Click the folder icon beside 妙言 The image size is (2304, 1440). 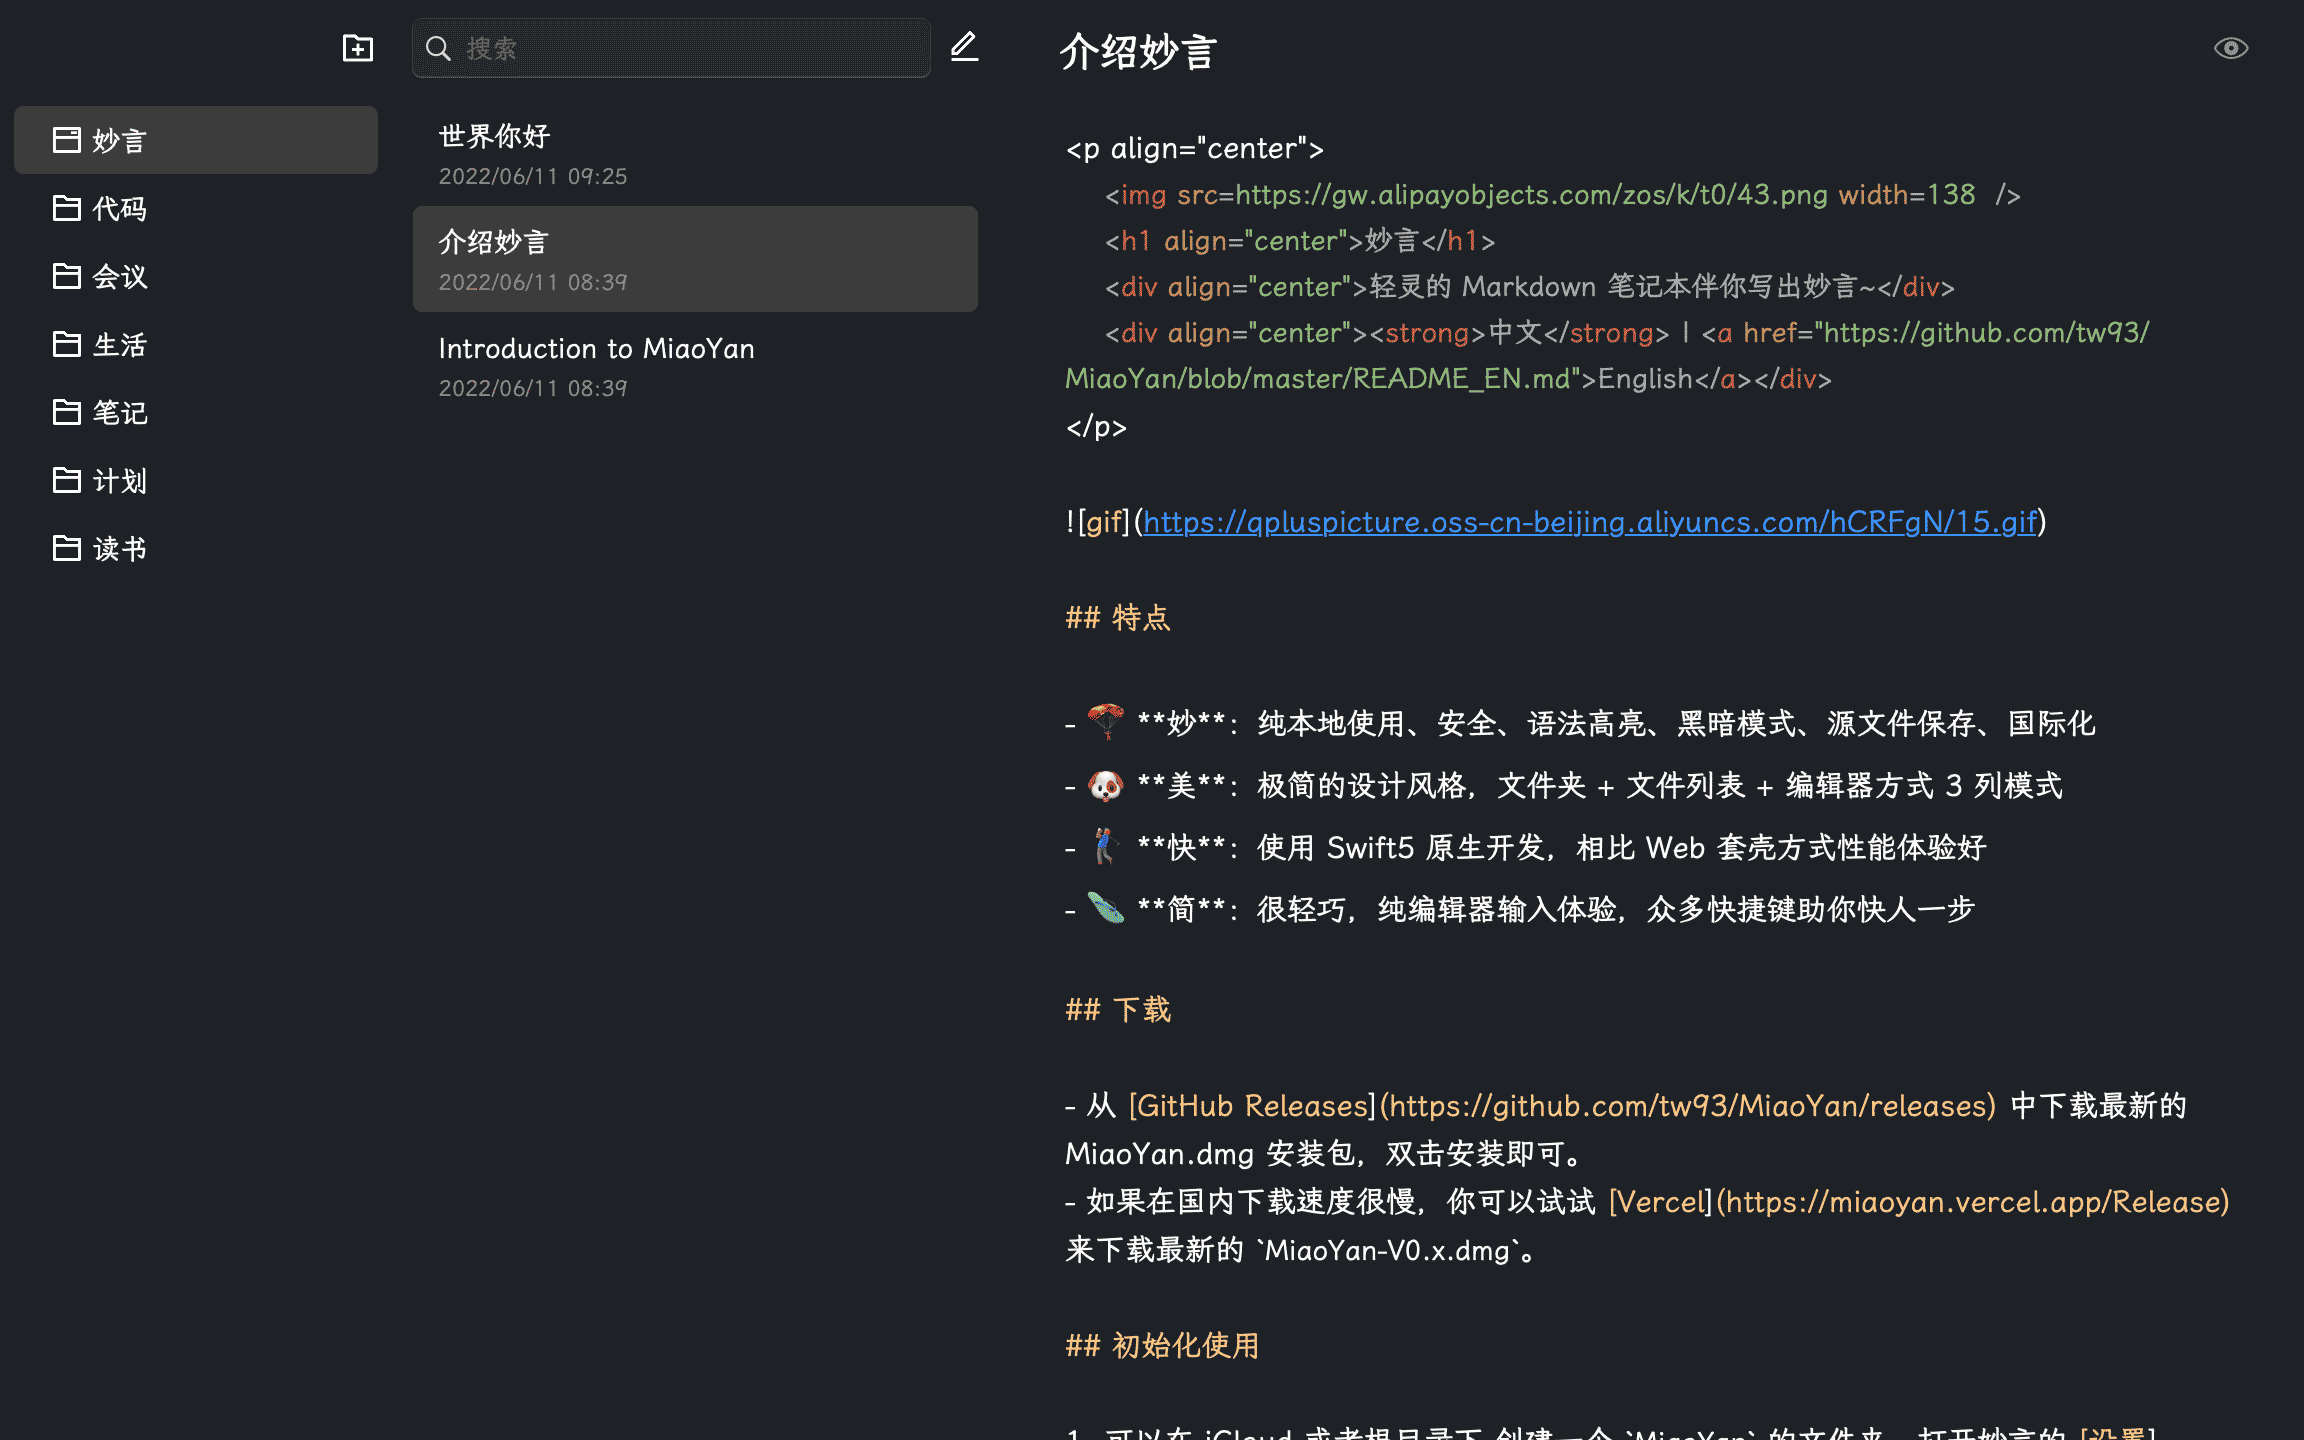click(x=66, y=140)
